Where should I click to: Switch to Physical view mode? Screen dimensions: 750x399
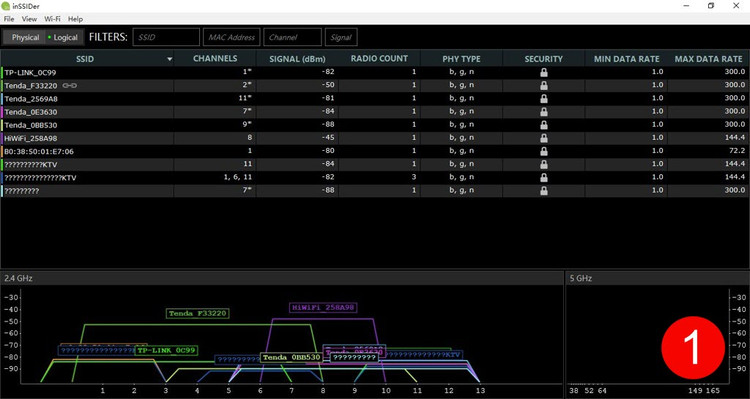click(x=25, y=37)
